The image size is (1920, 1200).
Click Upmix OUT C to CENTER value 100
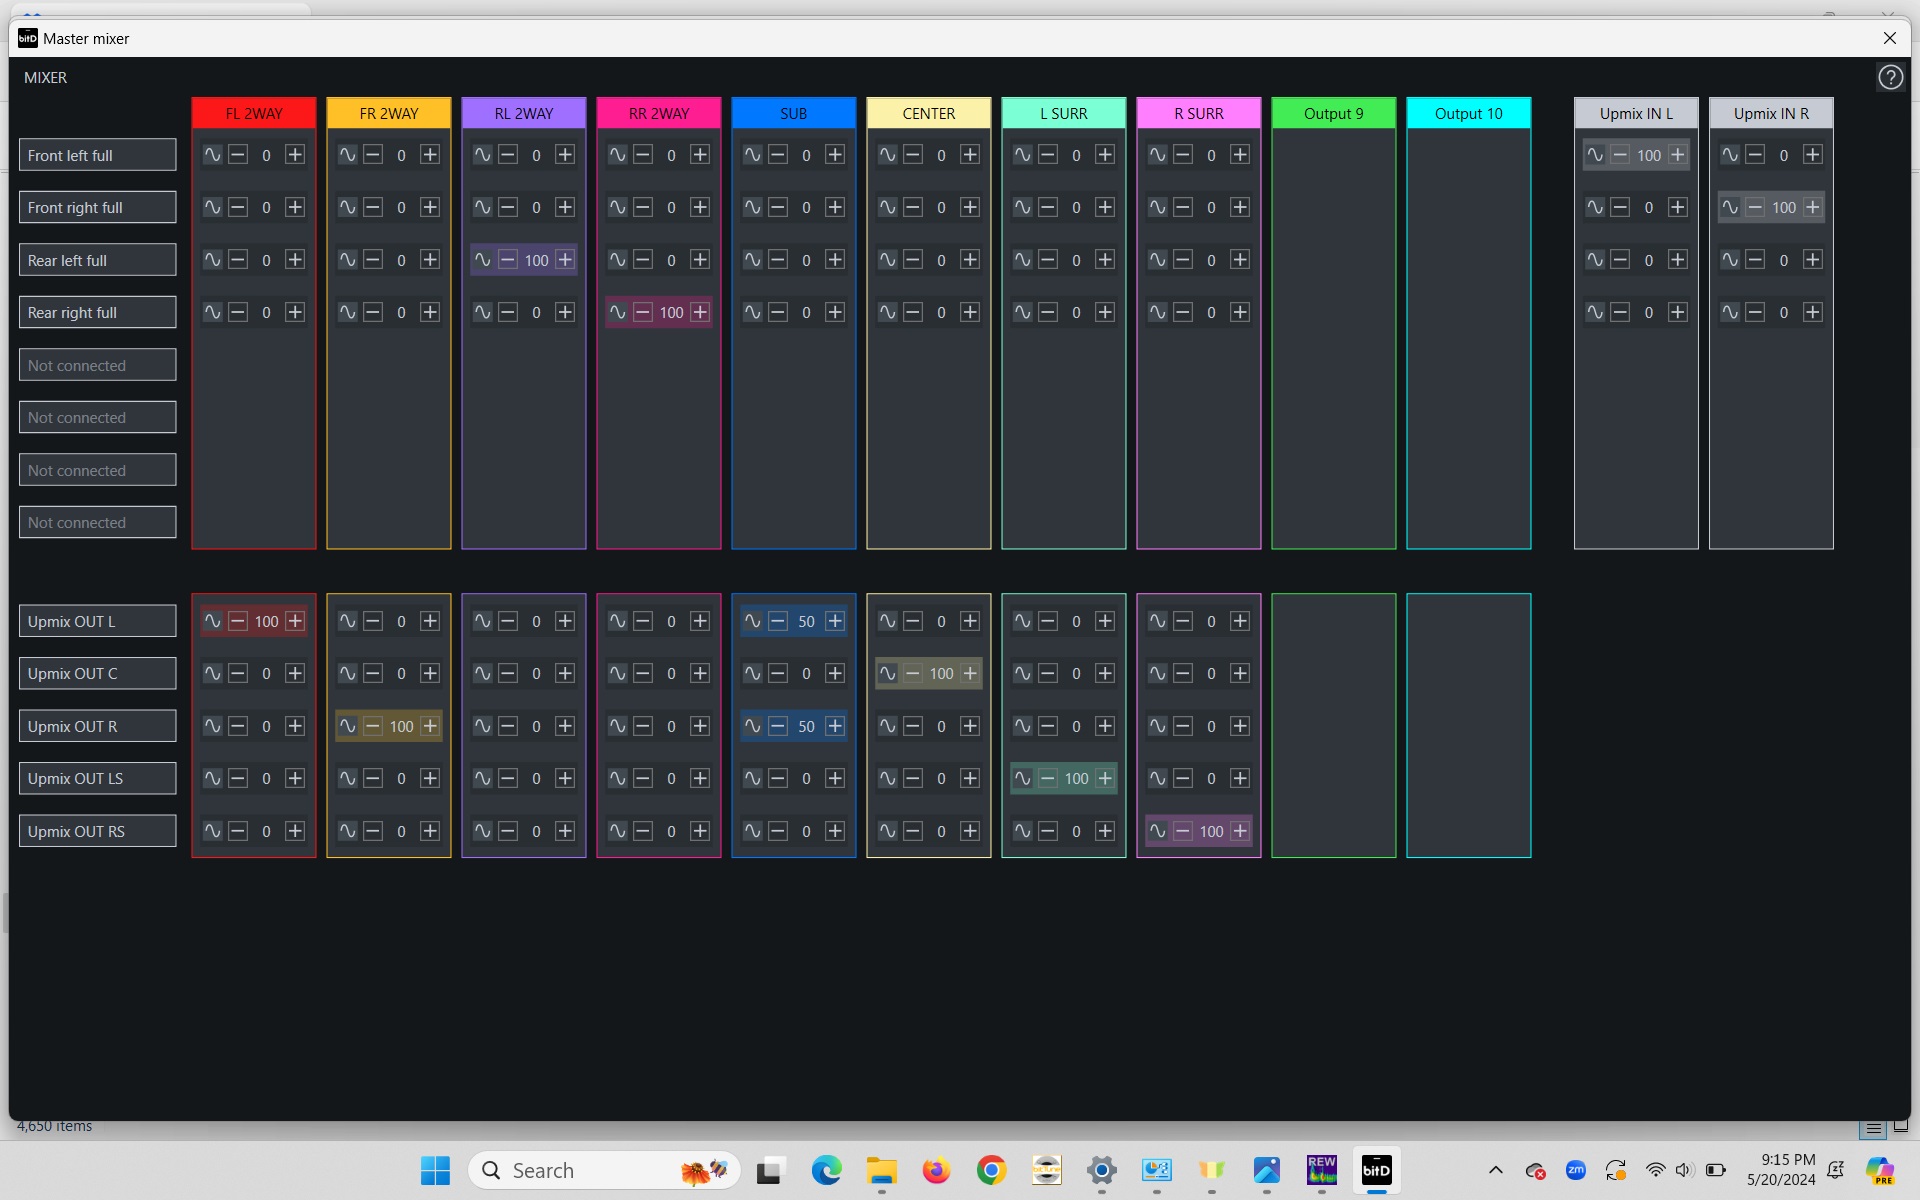942,673
